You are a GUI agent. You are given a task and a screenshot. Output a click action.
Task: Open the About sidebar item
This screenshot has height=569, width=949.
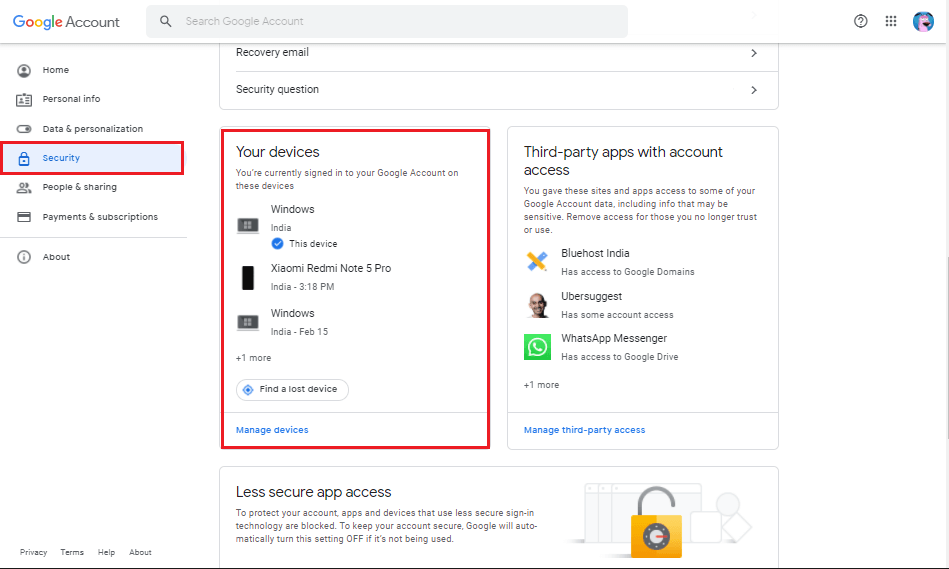point(56,257)
